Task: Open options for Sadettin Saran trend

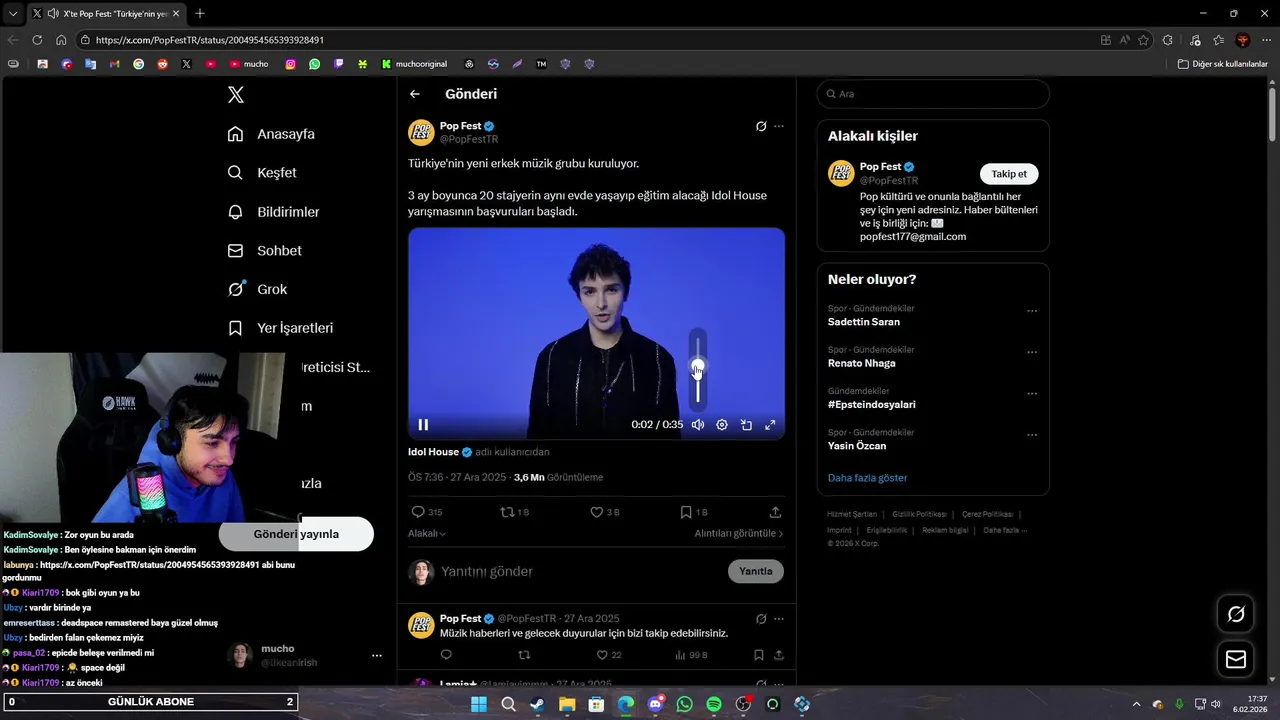Action: 1032,312
